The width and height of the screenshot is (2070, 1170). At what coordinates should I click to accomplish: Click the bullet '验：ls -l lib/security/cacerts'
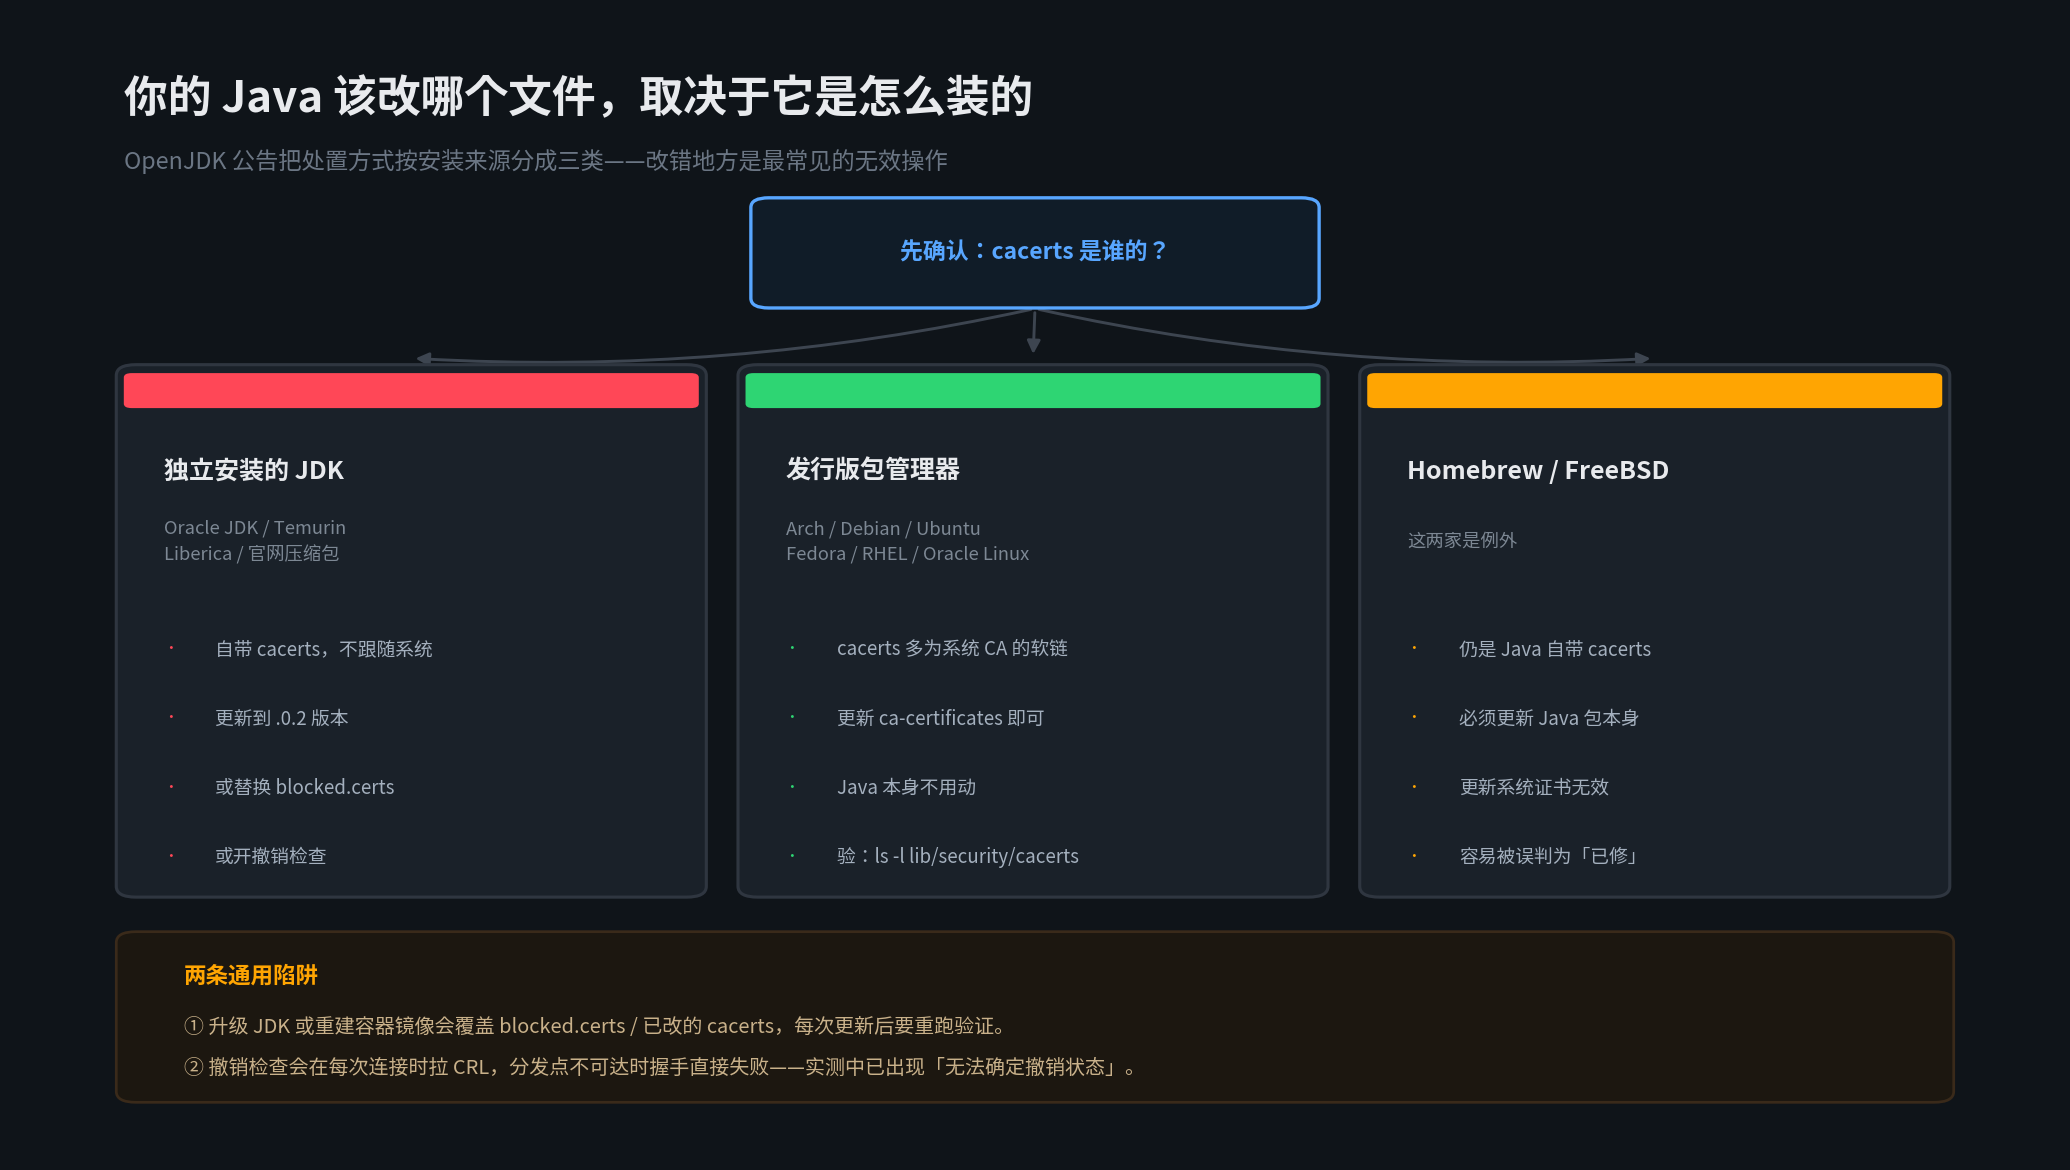pos(958,856)
